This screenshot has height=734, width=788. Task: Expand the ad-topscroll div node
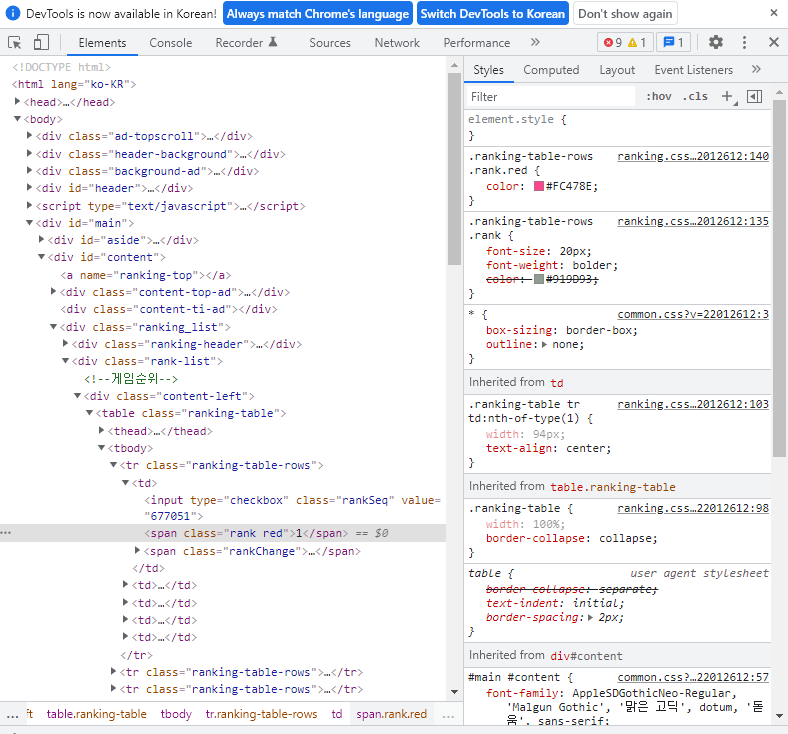(x=30, y=136)
